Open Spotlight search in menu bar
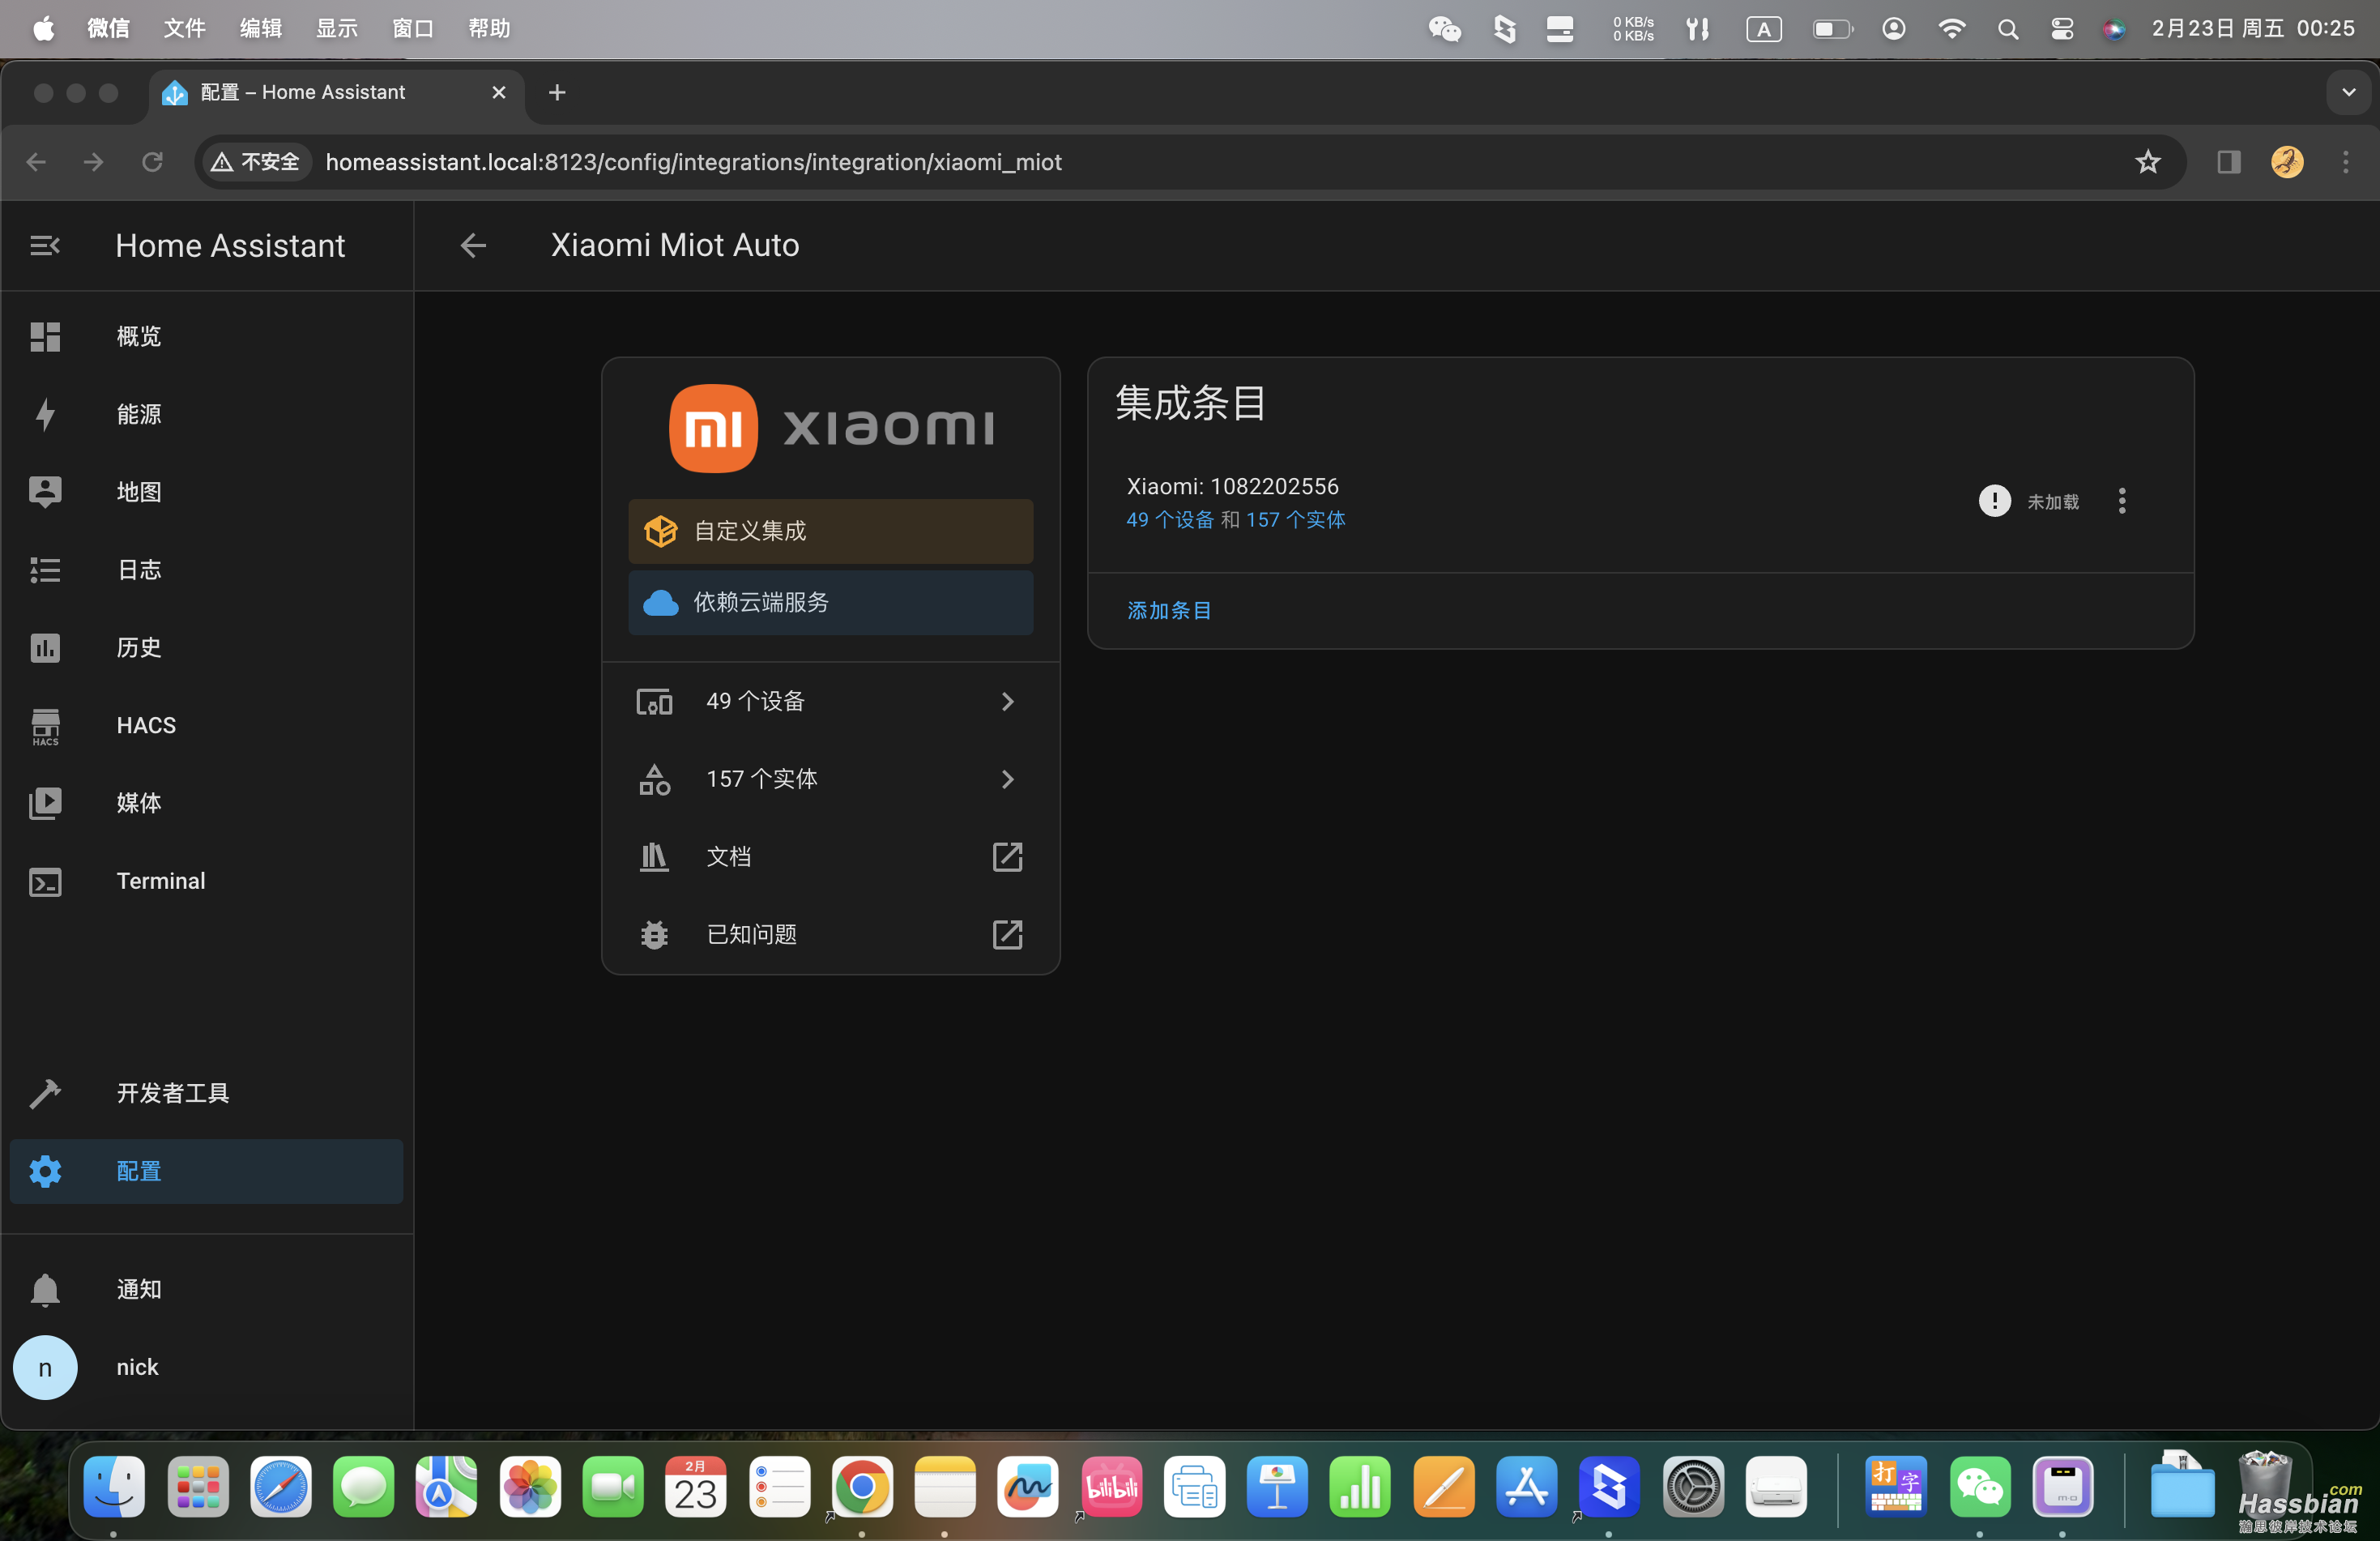This screenshot has width=2380, height=1541. pyautogui.click(x=2007, y=29)
